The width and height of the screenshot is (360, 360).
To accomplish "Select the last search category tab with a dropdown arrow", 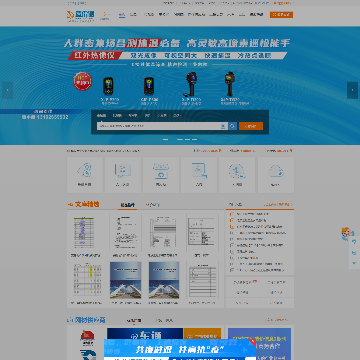I will coord(177,116).
